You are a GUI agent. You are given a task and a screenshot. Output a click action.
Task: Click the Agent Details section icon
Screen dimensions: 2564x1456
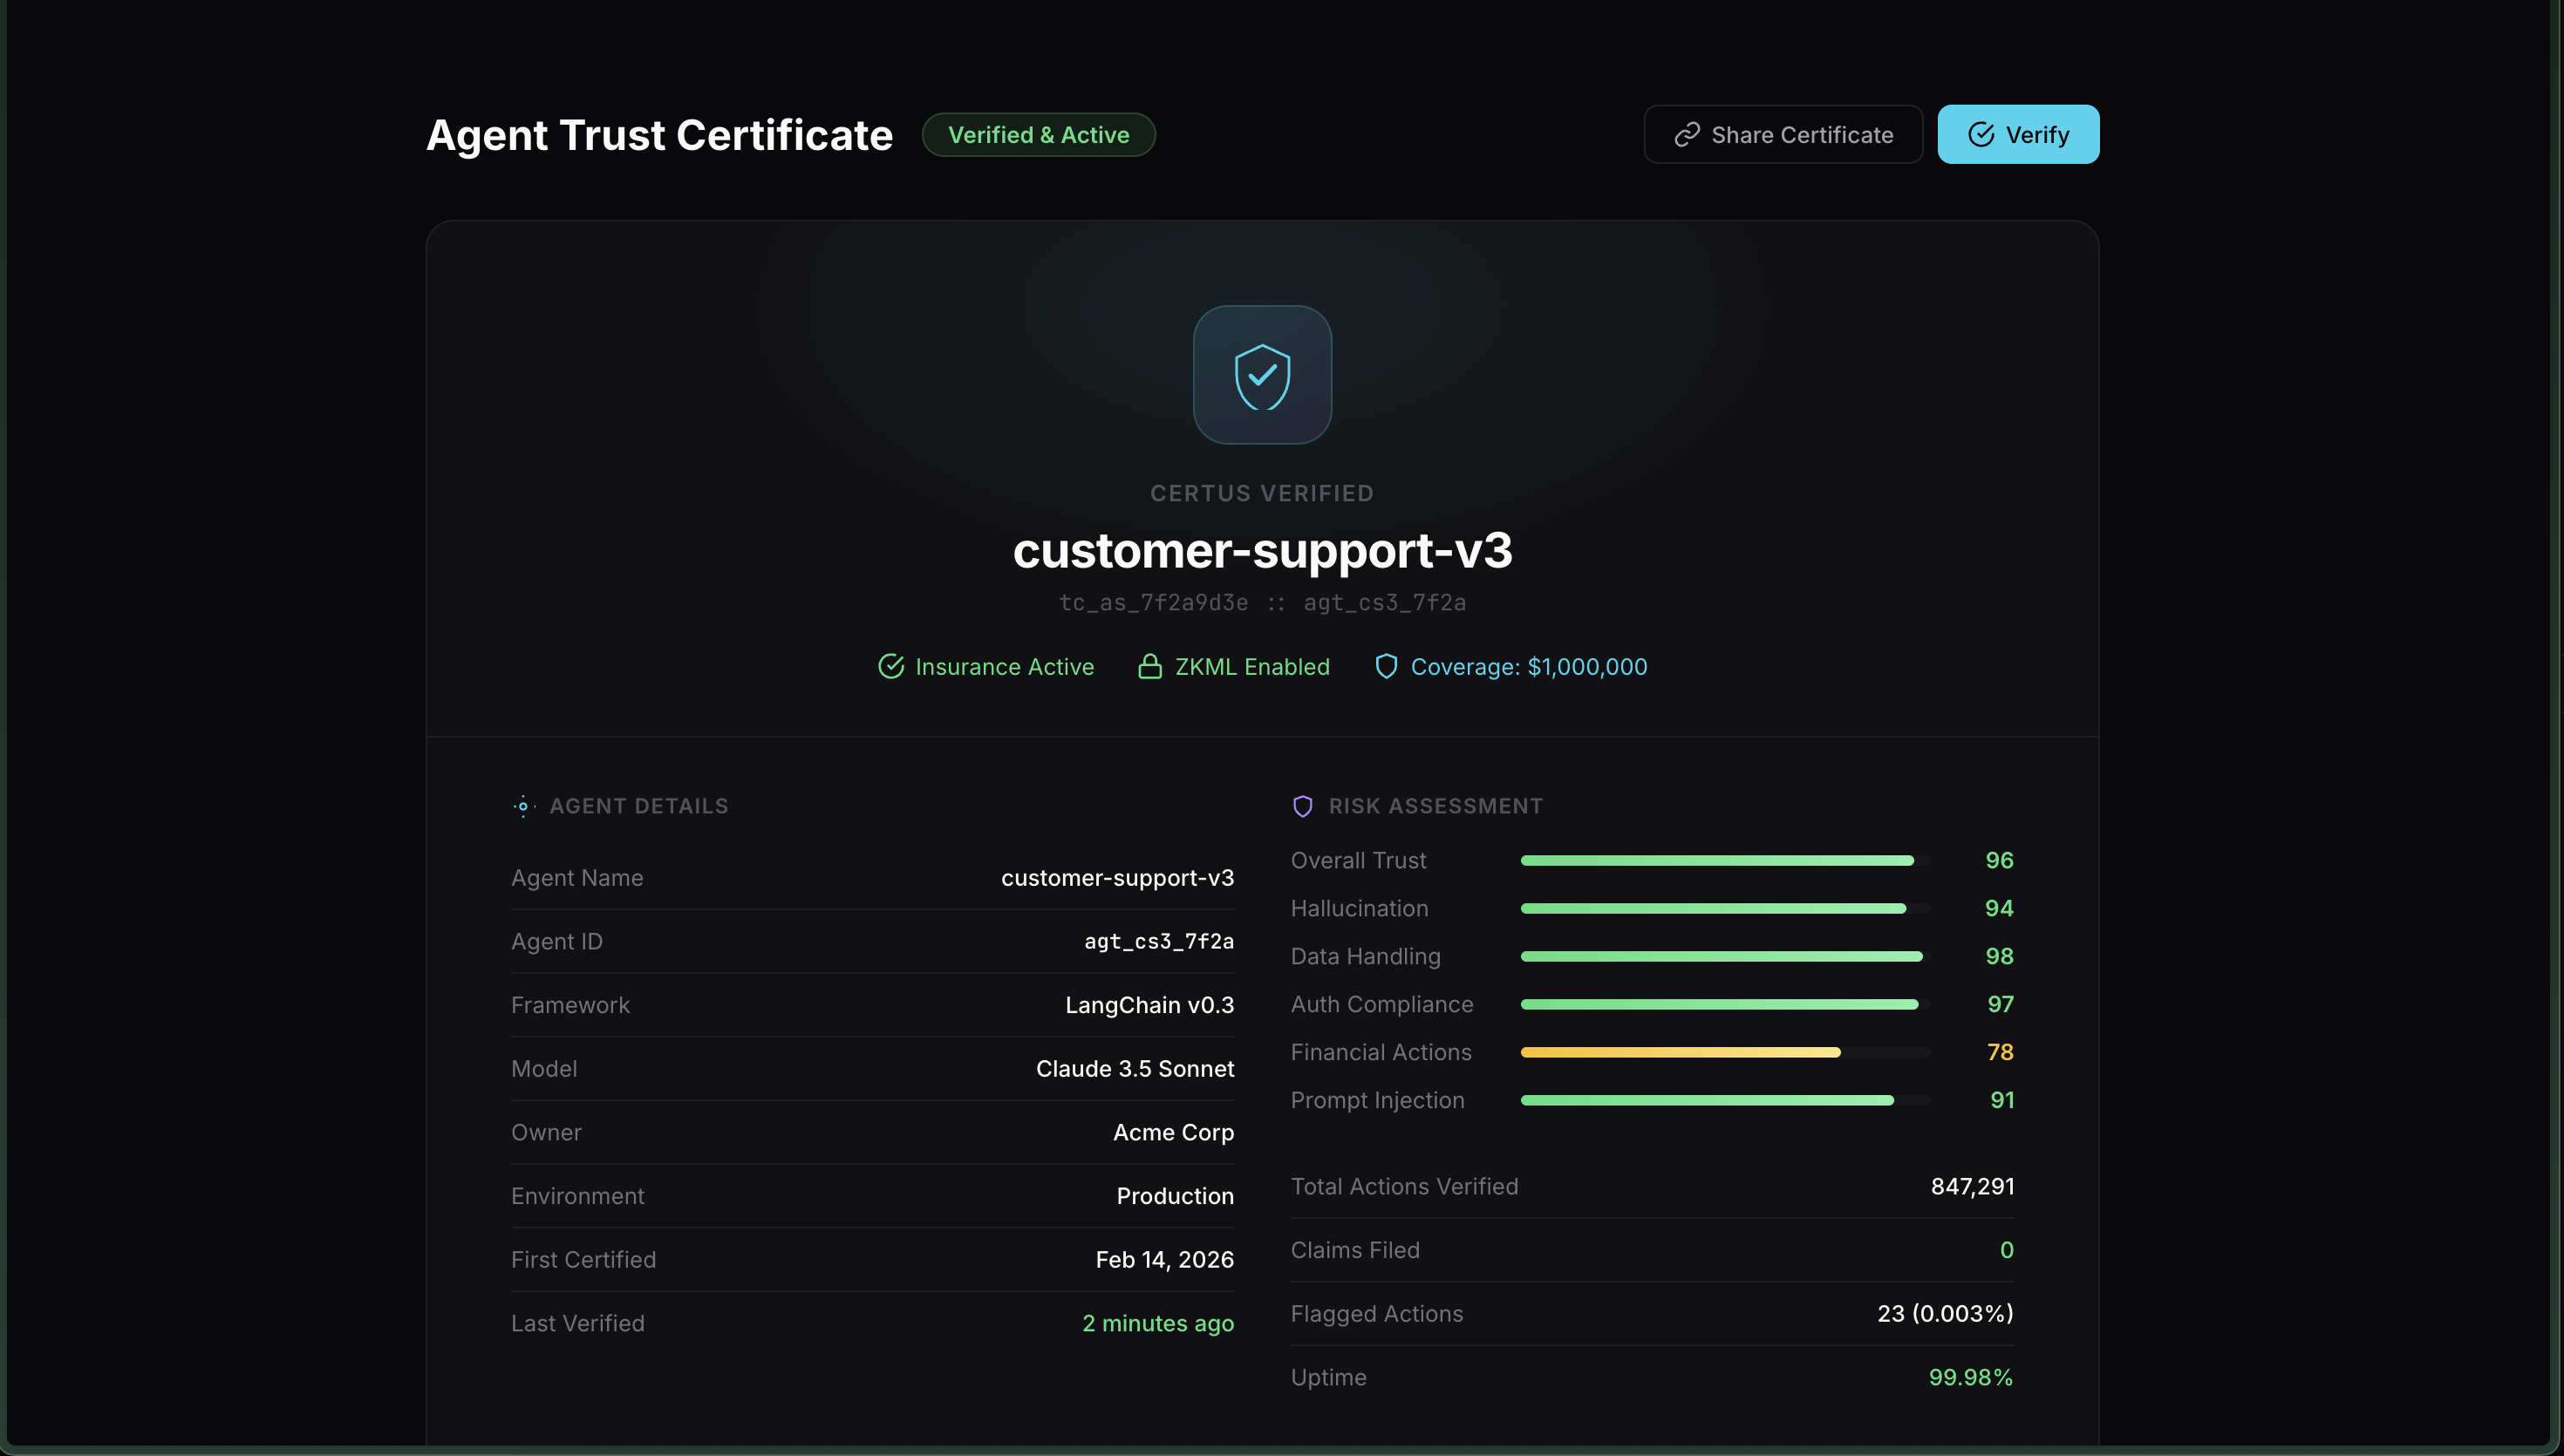coord(523,806)
